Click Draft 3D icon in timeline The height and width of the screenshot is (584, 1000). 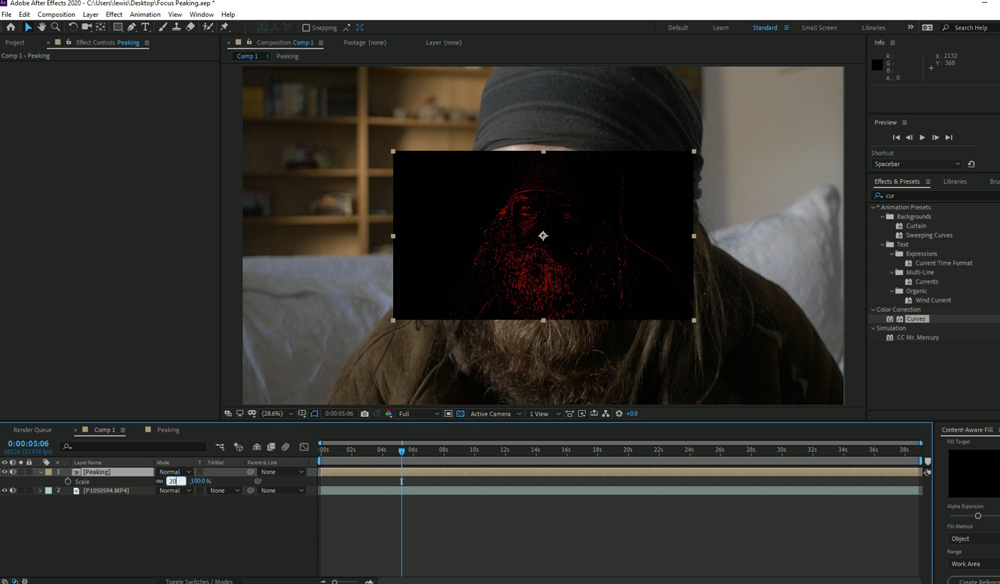click(239, 447)
